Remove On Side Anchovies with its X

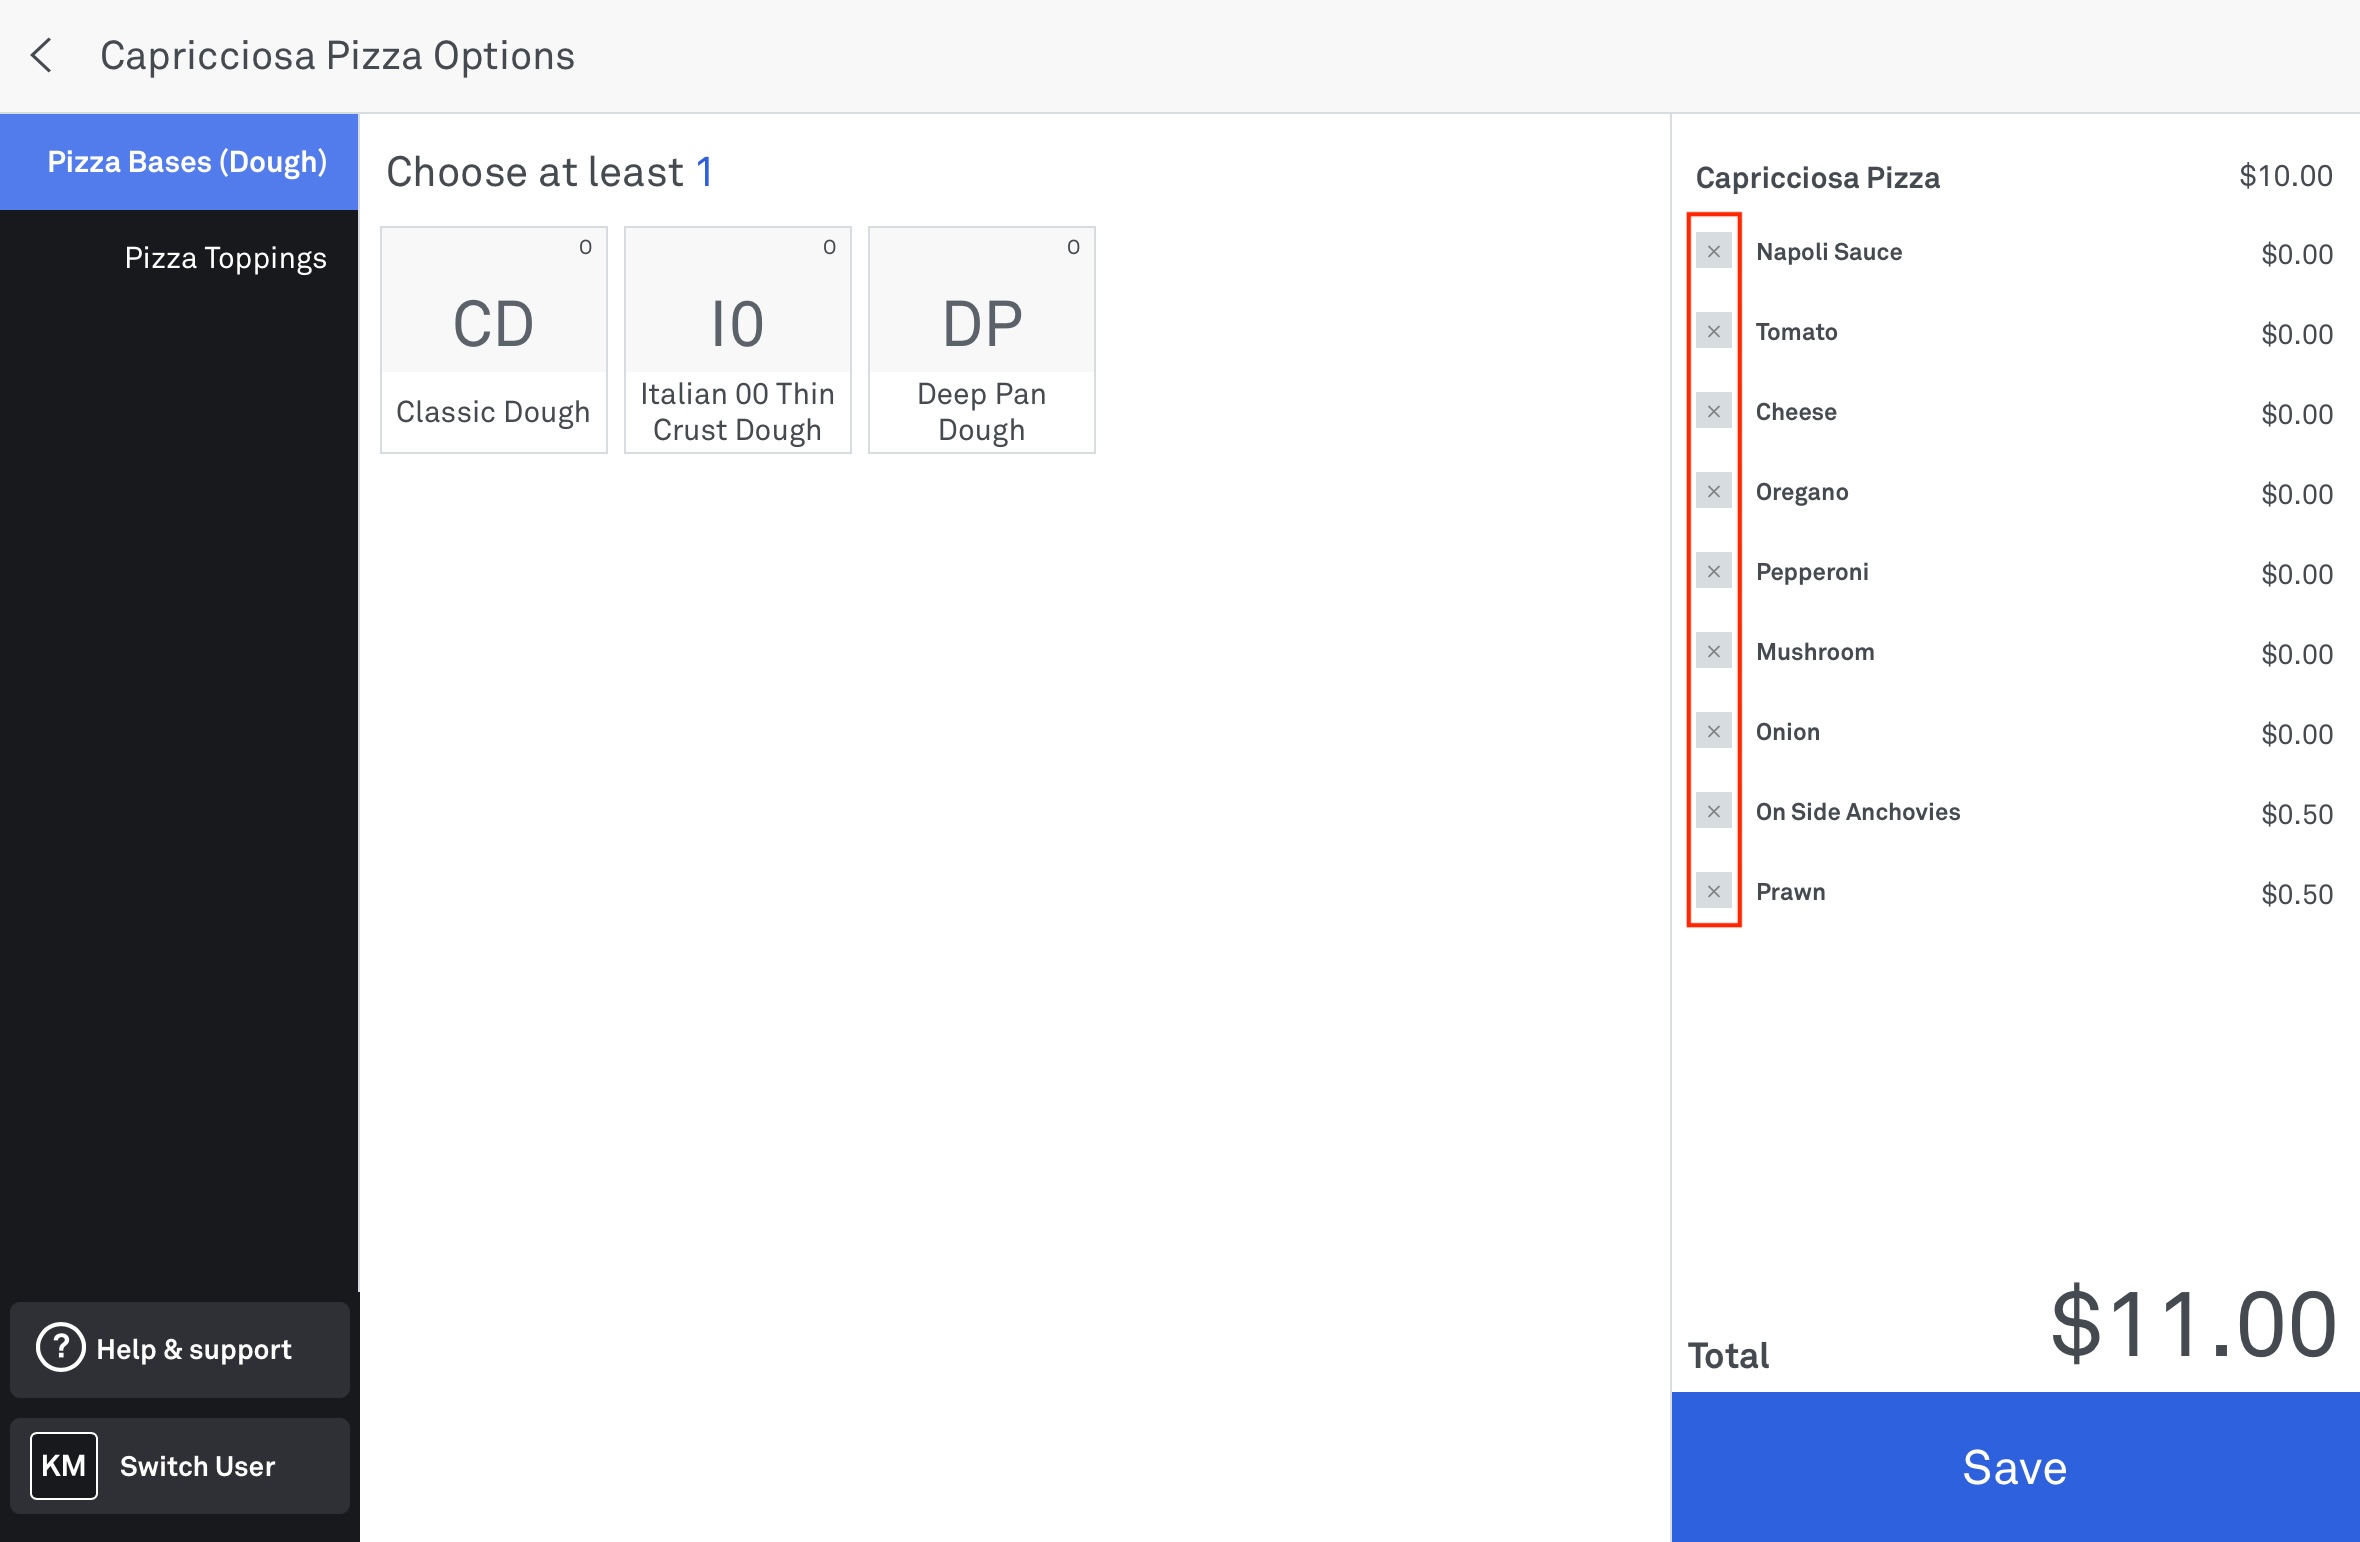(x=1714, y=811)
